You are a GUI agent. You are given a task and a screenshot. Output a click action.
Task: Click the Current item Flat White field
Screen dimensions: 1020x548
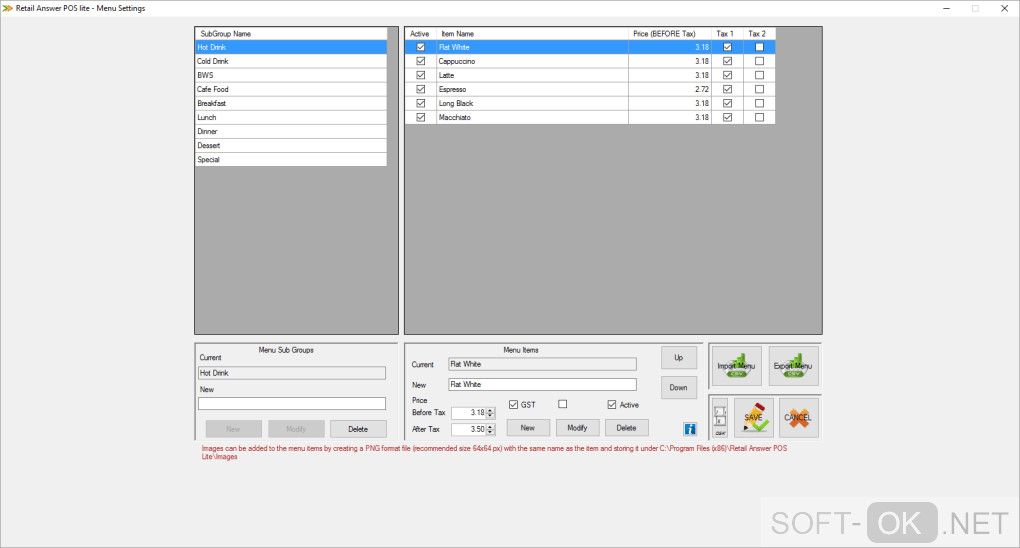pos(543,364)
